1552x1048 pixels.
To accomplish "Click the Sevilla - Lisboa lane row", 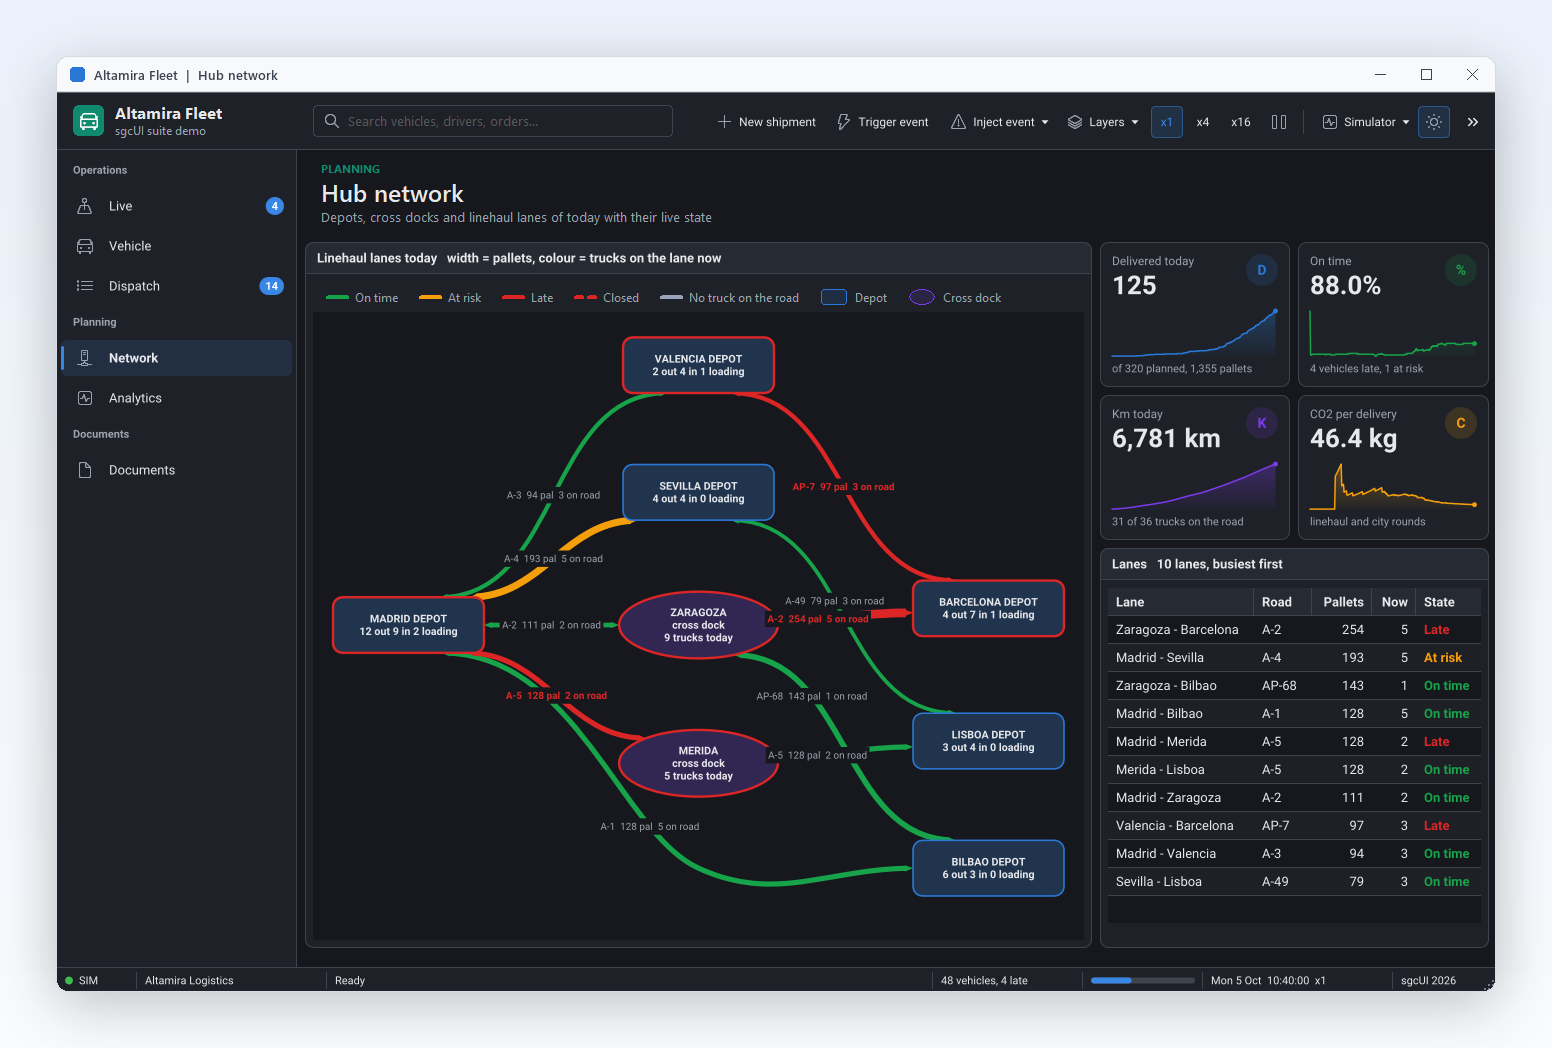I will (1294, 882).
